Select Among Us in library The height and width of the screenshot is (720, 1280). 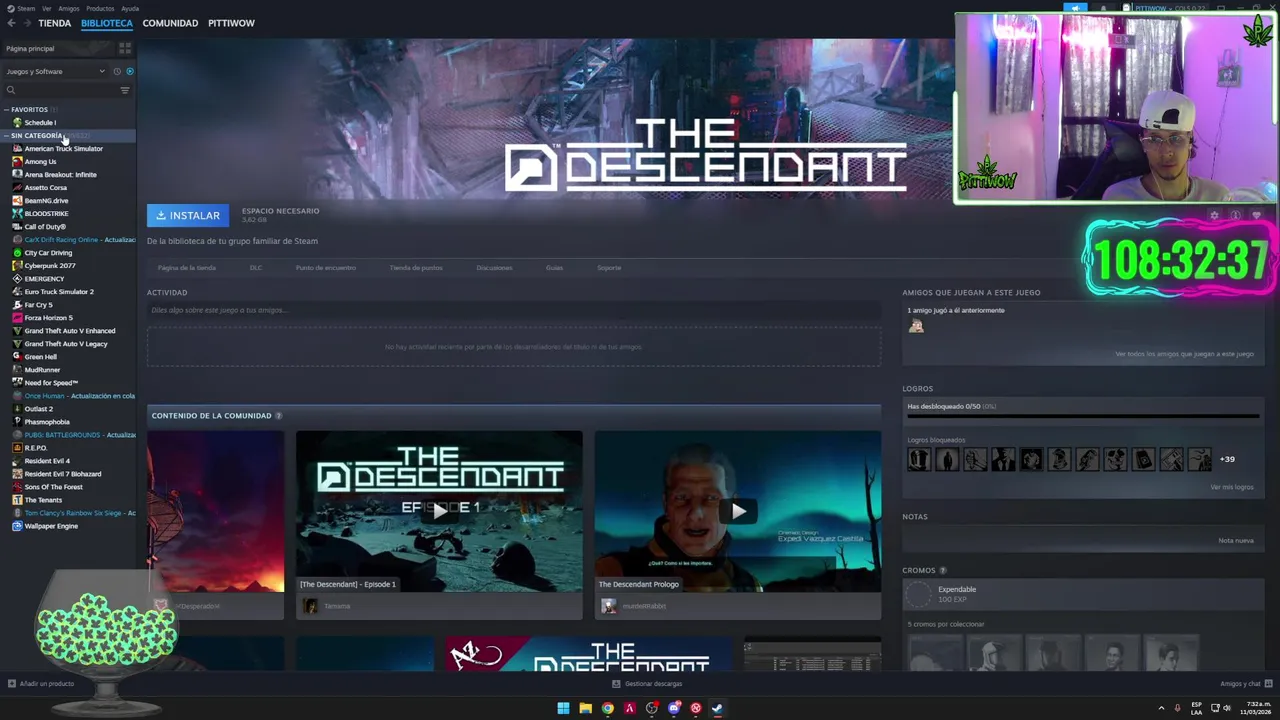(x=40, y=161)
